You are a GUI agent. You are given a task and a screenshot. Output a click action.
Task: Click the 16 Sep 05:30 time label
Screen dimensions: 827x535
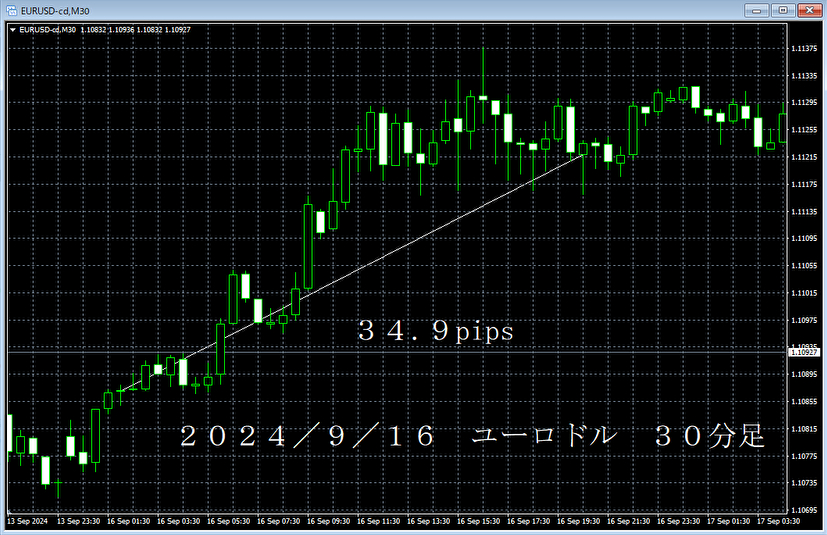[228, 521]
